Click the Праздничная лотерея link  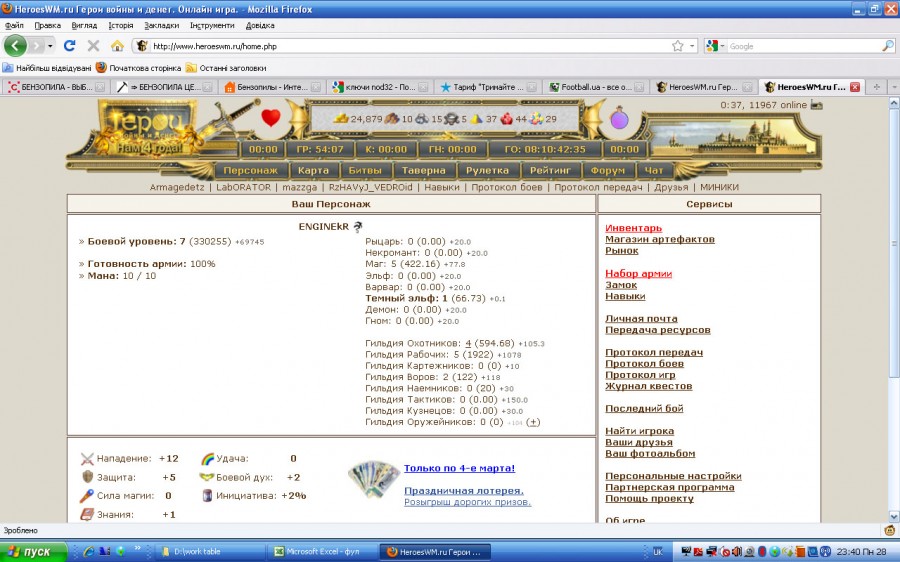pos(463,490)
